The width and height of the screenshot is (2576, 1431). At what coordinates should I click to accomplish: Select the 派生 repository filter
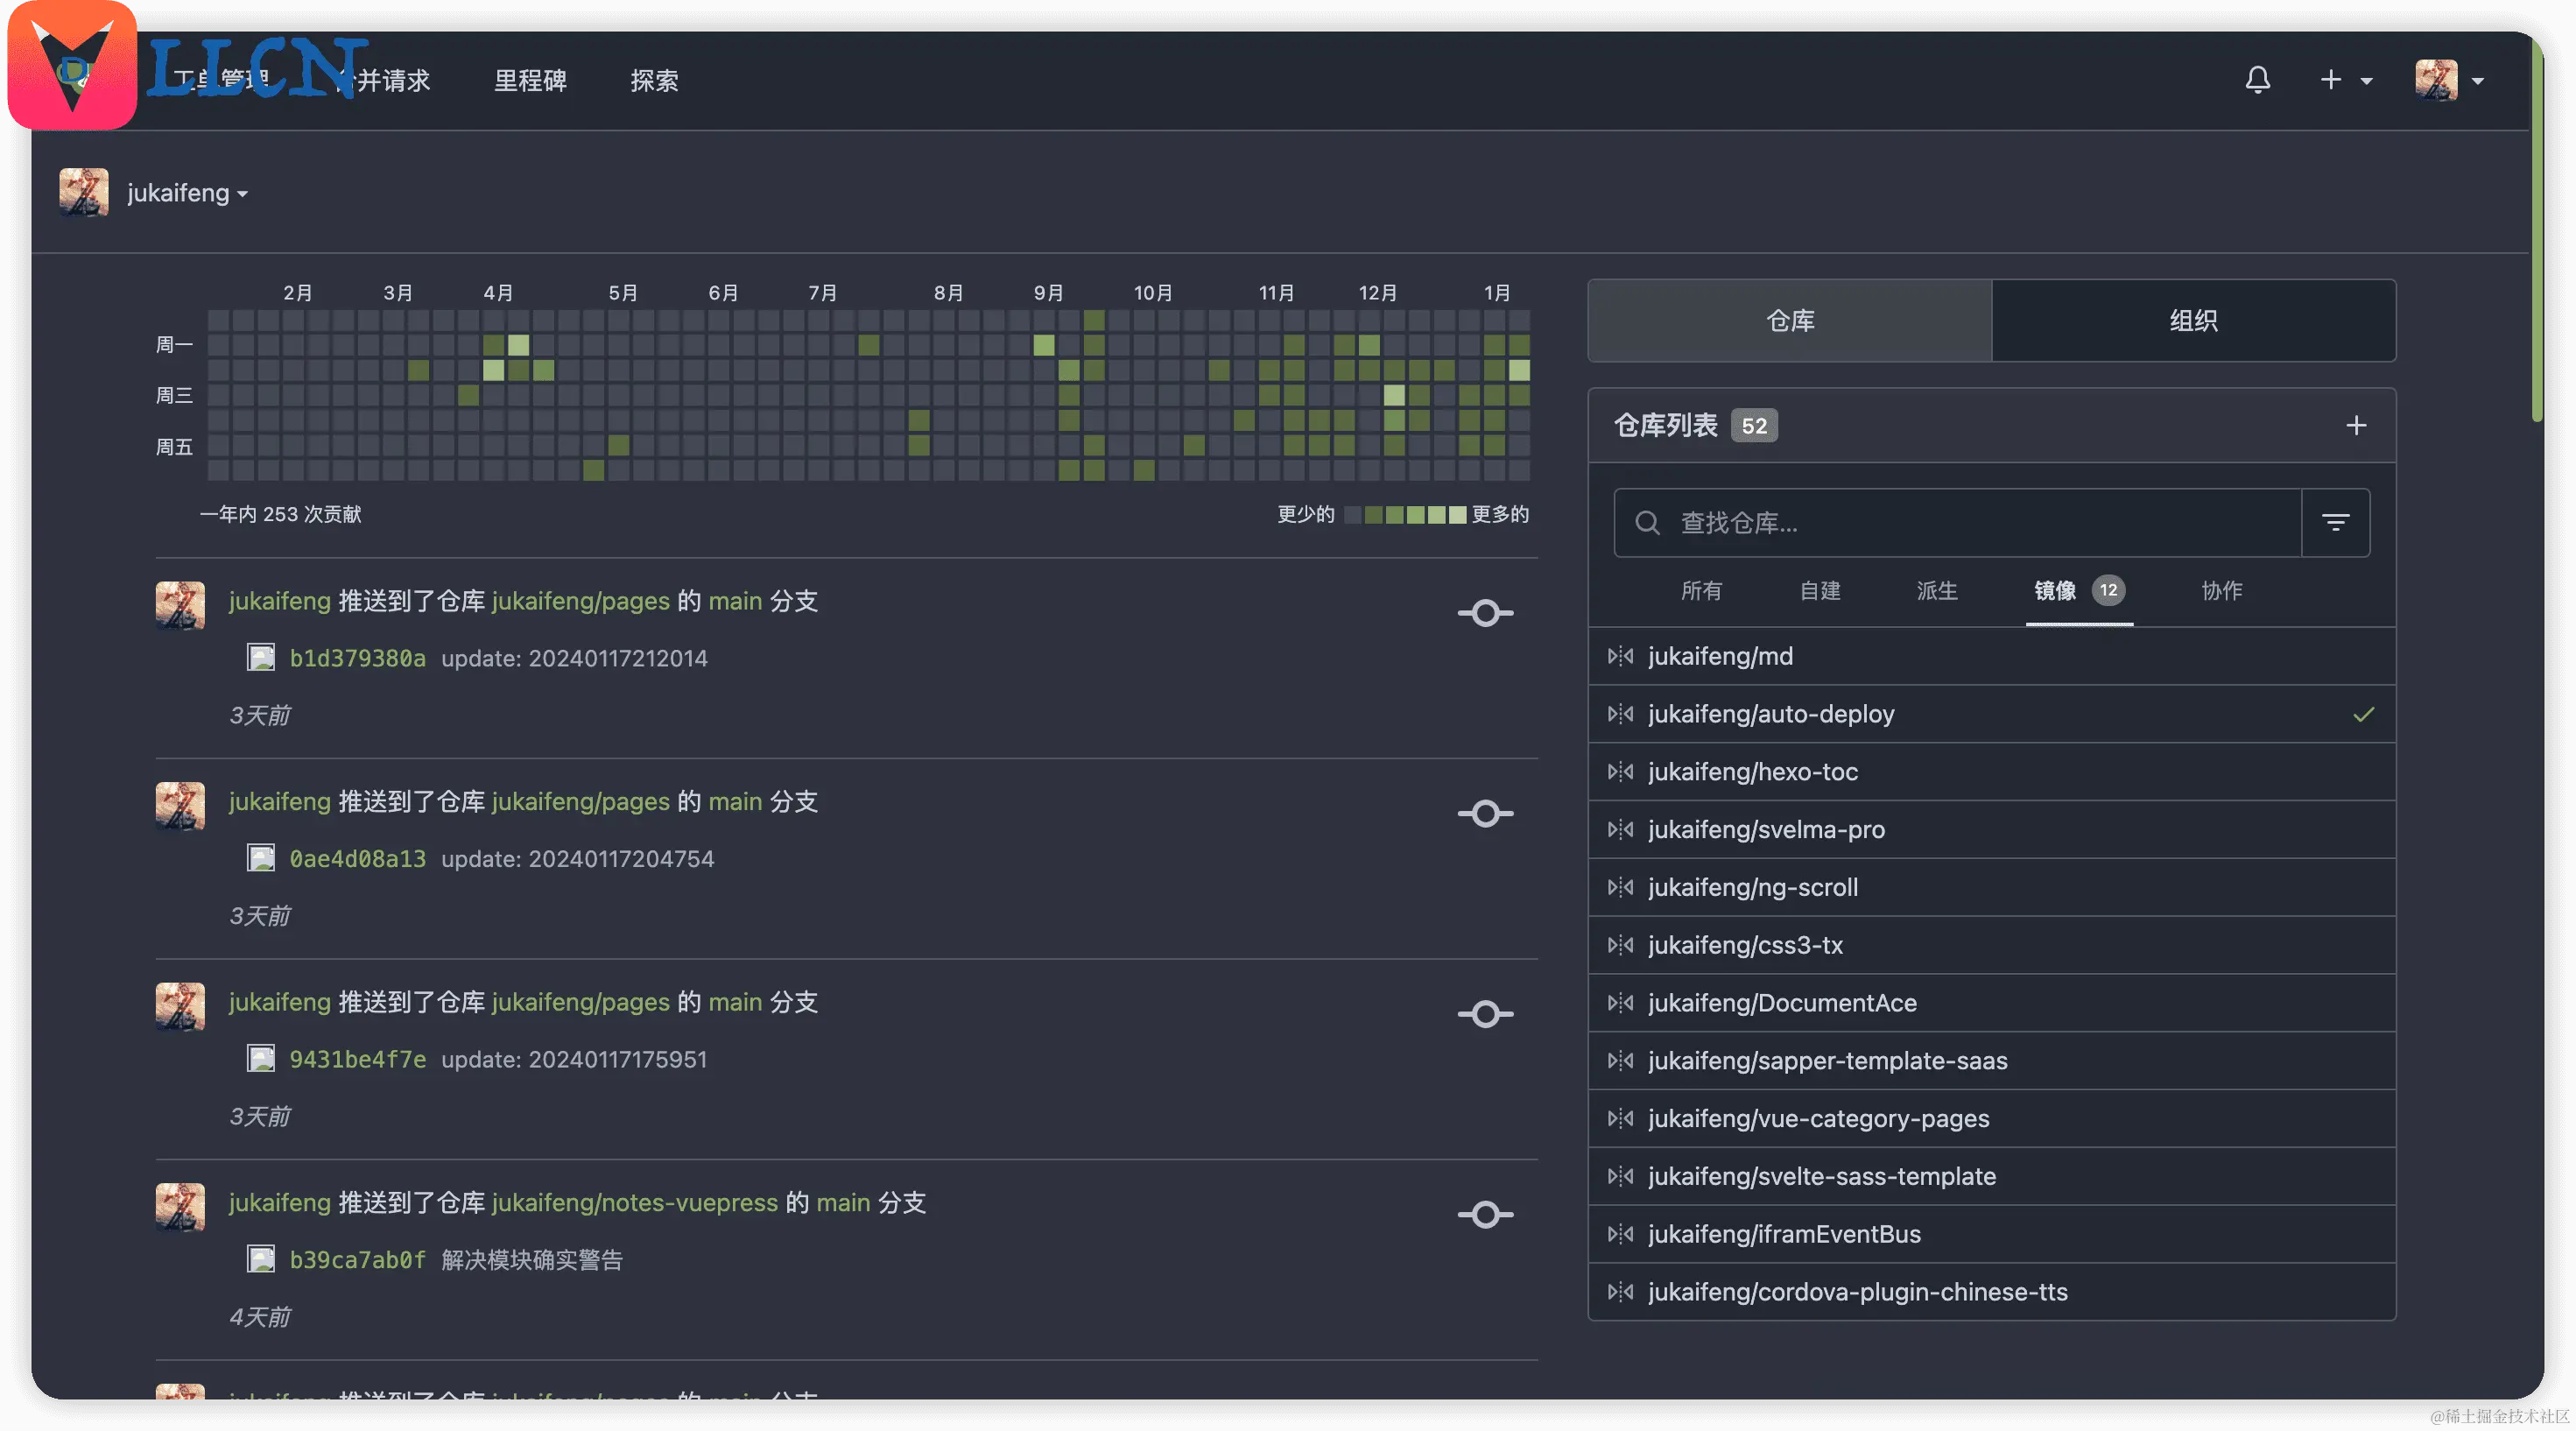[1936, 591]
